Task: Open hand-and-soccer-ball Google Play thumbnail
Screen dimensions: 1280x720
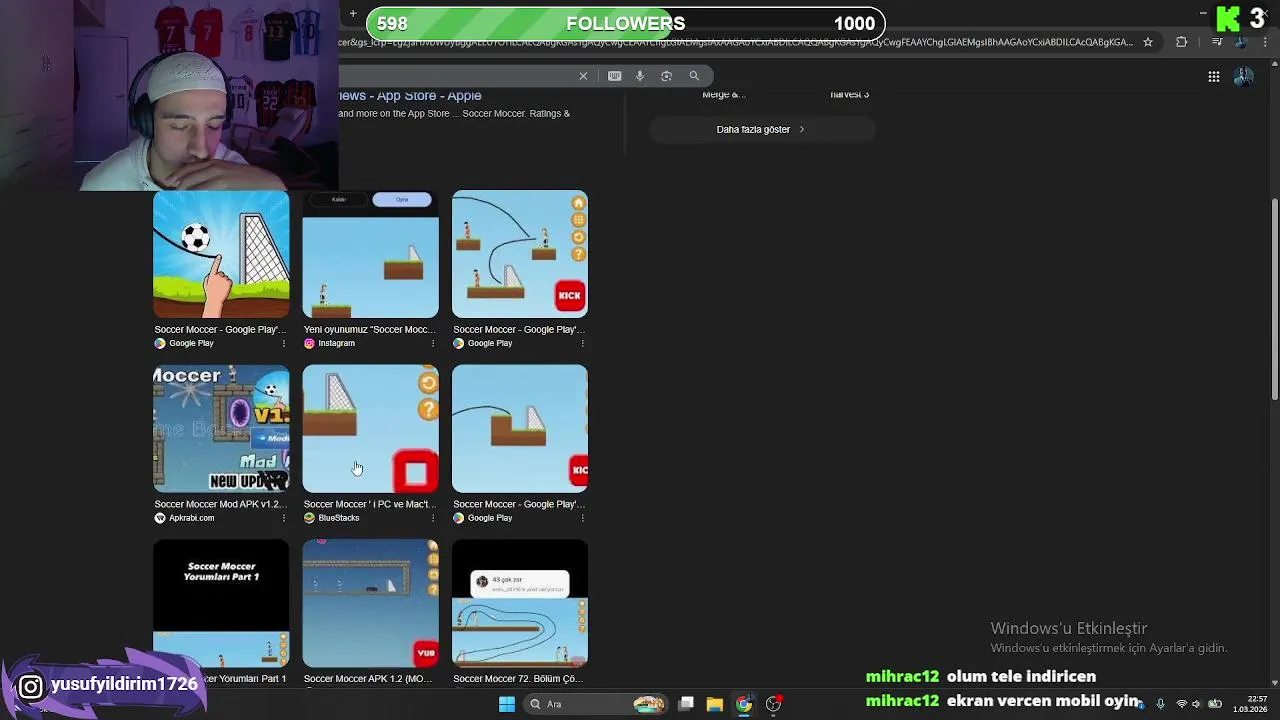Action: [221, 254]
